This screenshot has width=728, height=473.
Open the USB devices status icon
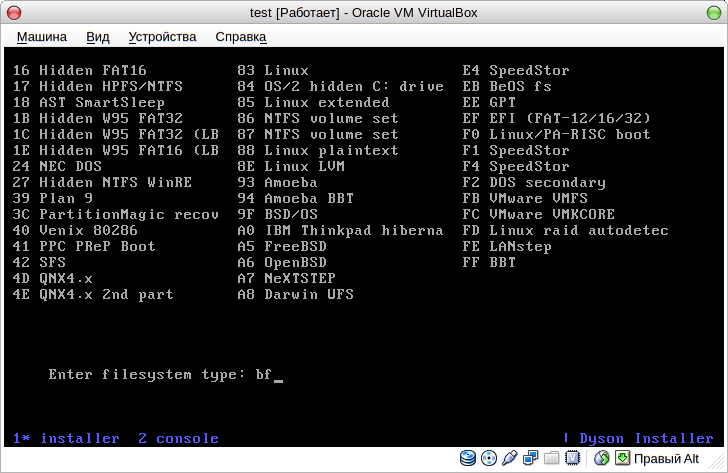click(509, 458)
